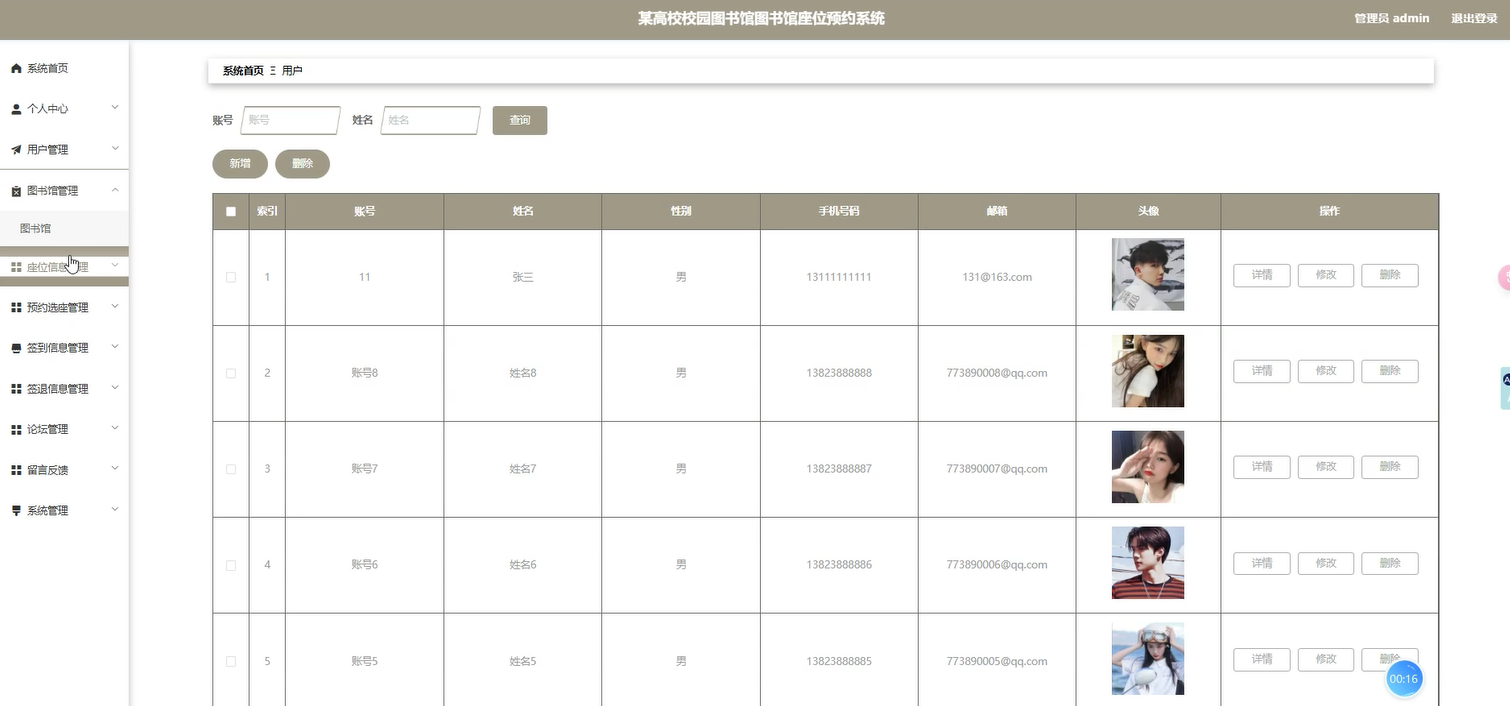1510x706 pixels.
Task: Click 退出登录 to log out
Action: click(1474, 19)
